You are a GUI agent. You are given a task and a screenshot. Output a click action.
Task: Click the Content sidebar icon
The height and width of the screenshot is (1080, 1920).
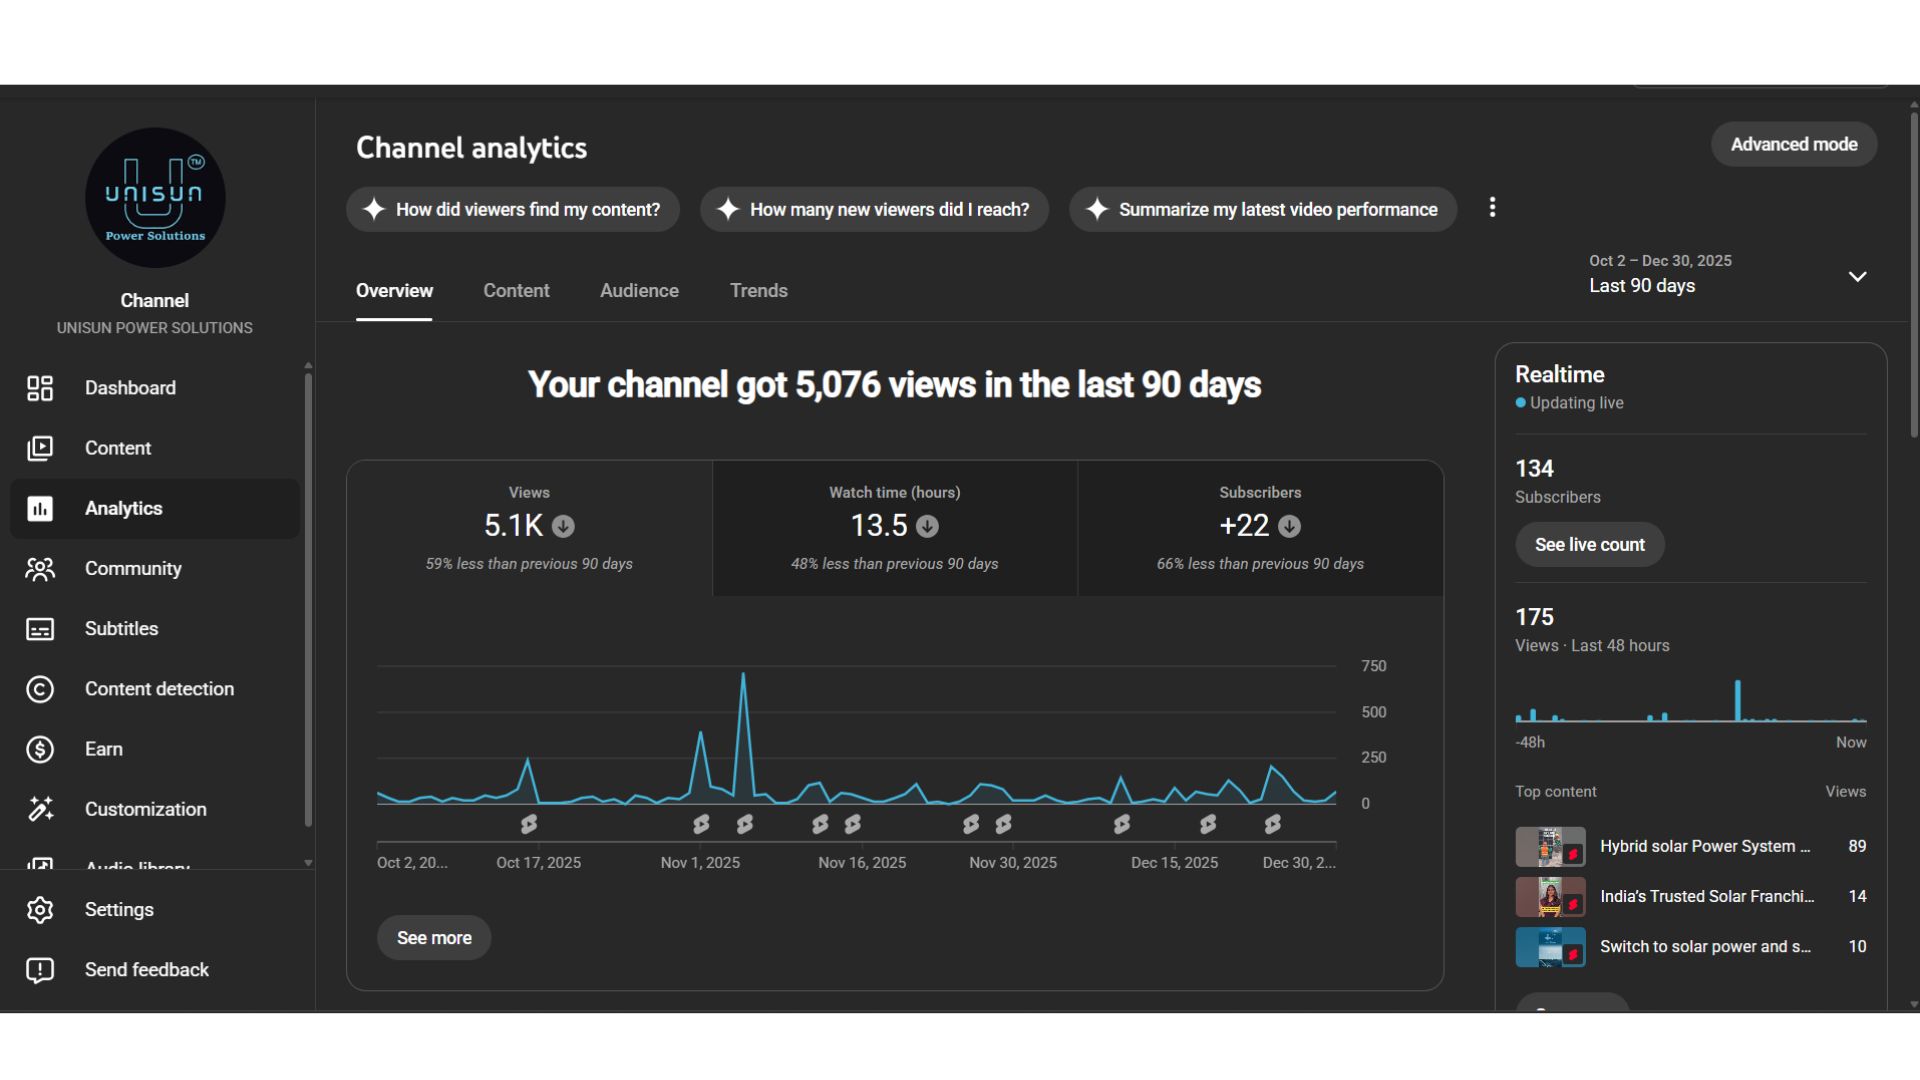pyautogui.click(x=40, y=448)
